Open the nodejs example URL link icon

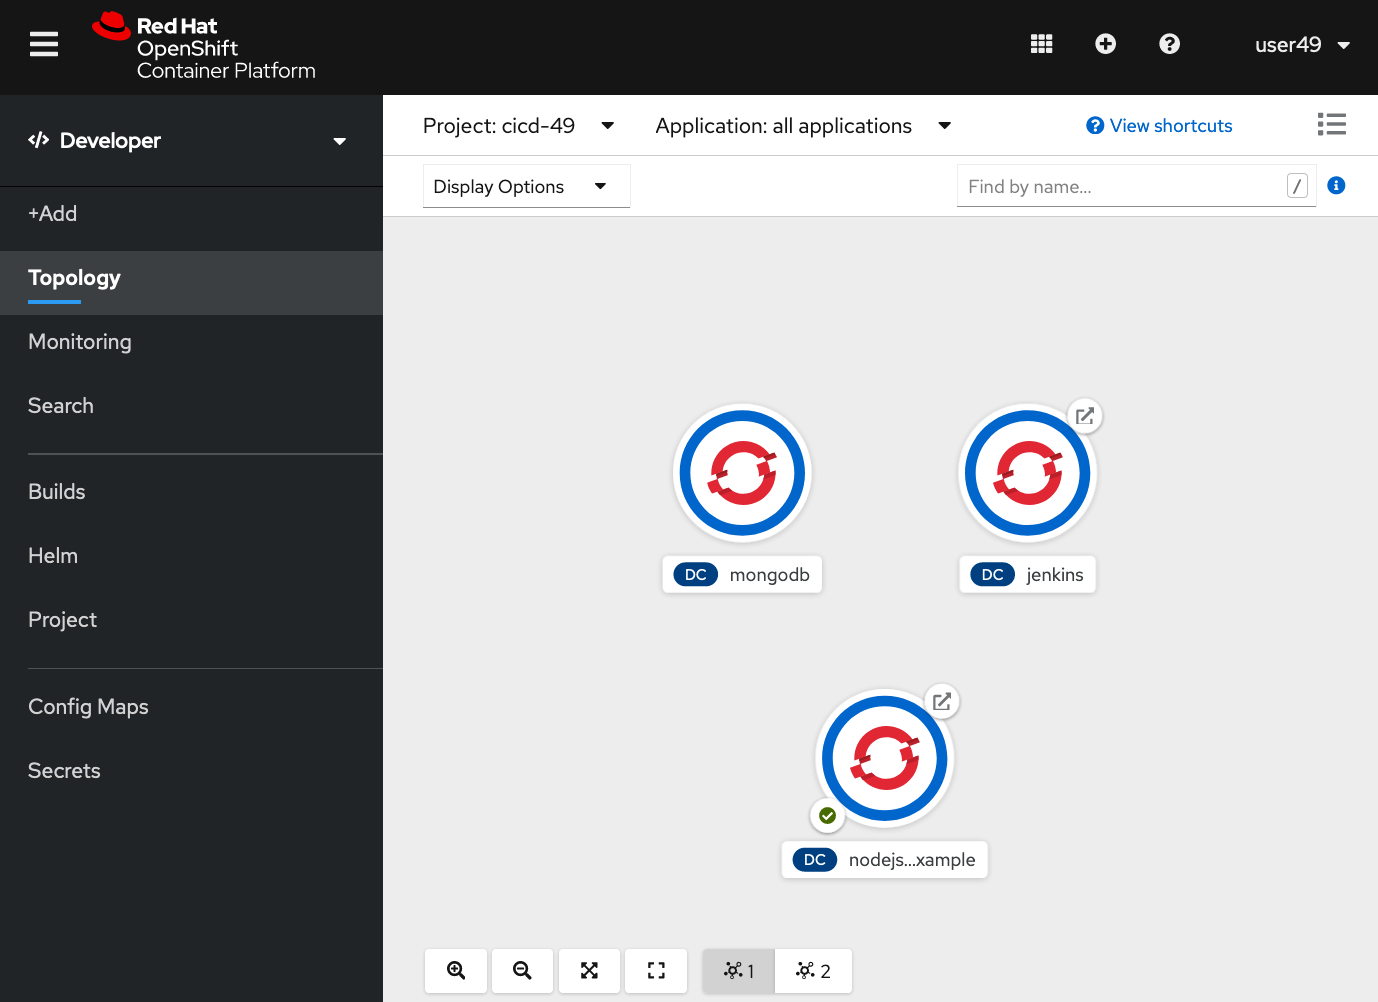pos(942,702)
